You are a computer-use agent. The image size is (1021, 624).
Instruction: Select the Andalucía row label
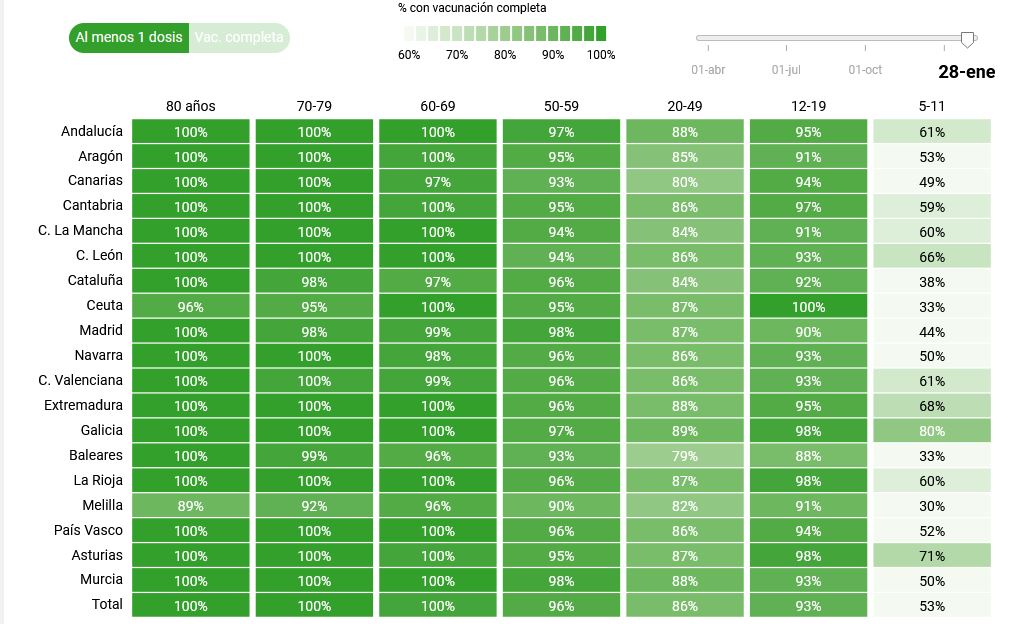coord(92,131)
